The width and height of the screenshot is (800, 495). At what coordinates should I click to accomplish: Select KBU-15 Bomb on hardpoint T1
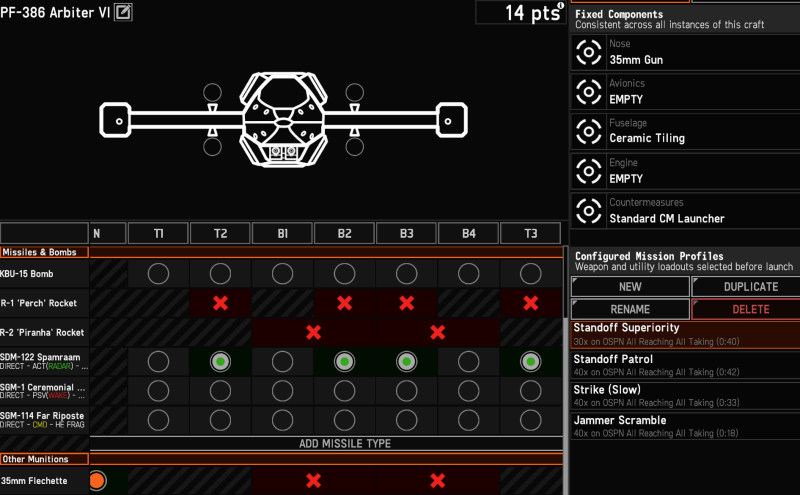tap(158, 274)
